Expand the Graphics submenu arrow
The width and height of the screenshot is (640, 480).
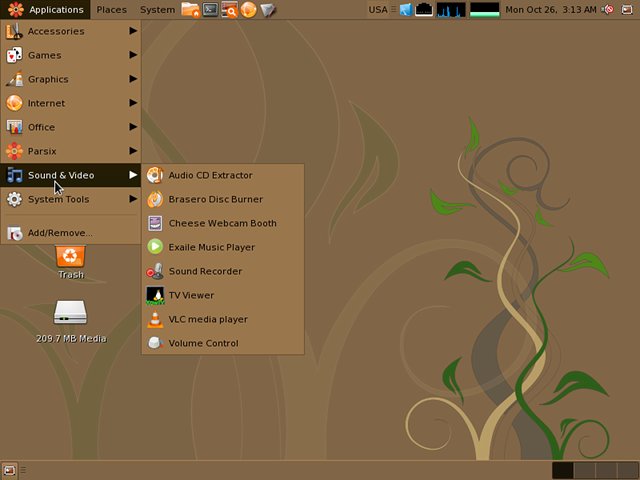click(133, 78)
